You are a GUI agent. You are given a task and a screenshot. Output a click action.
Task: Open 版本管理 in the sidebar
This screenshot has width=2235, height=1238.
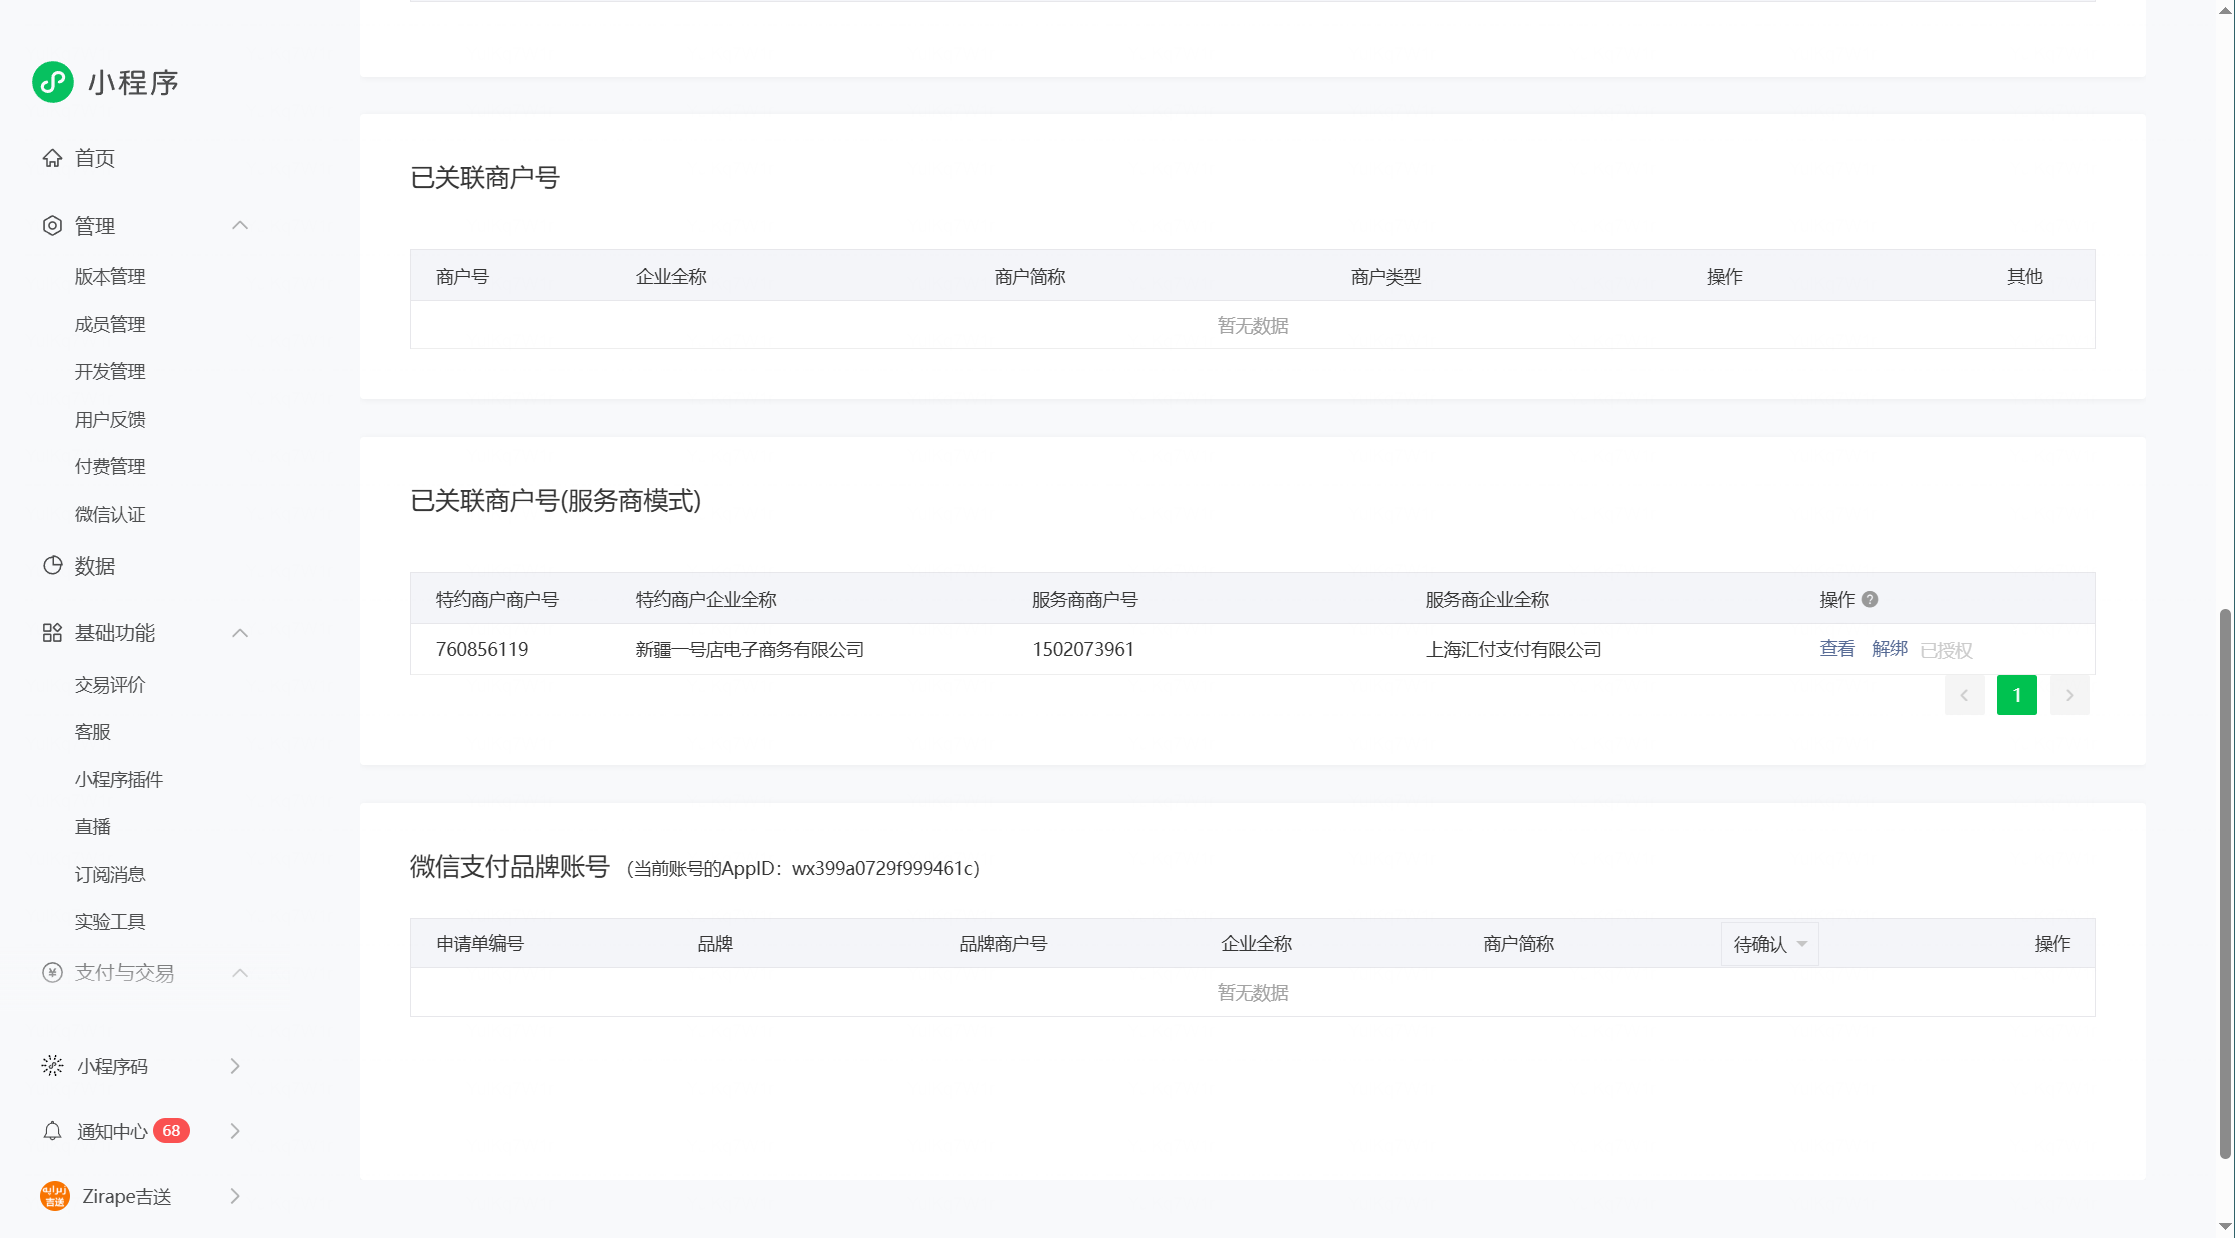point(110,277)
